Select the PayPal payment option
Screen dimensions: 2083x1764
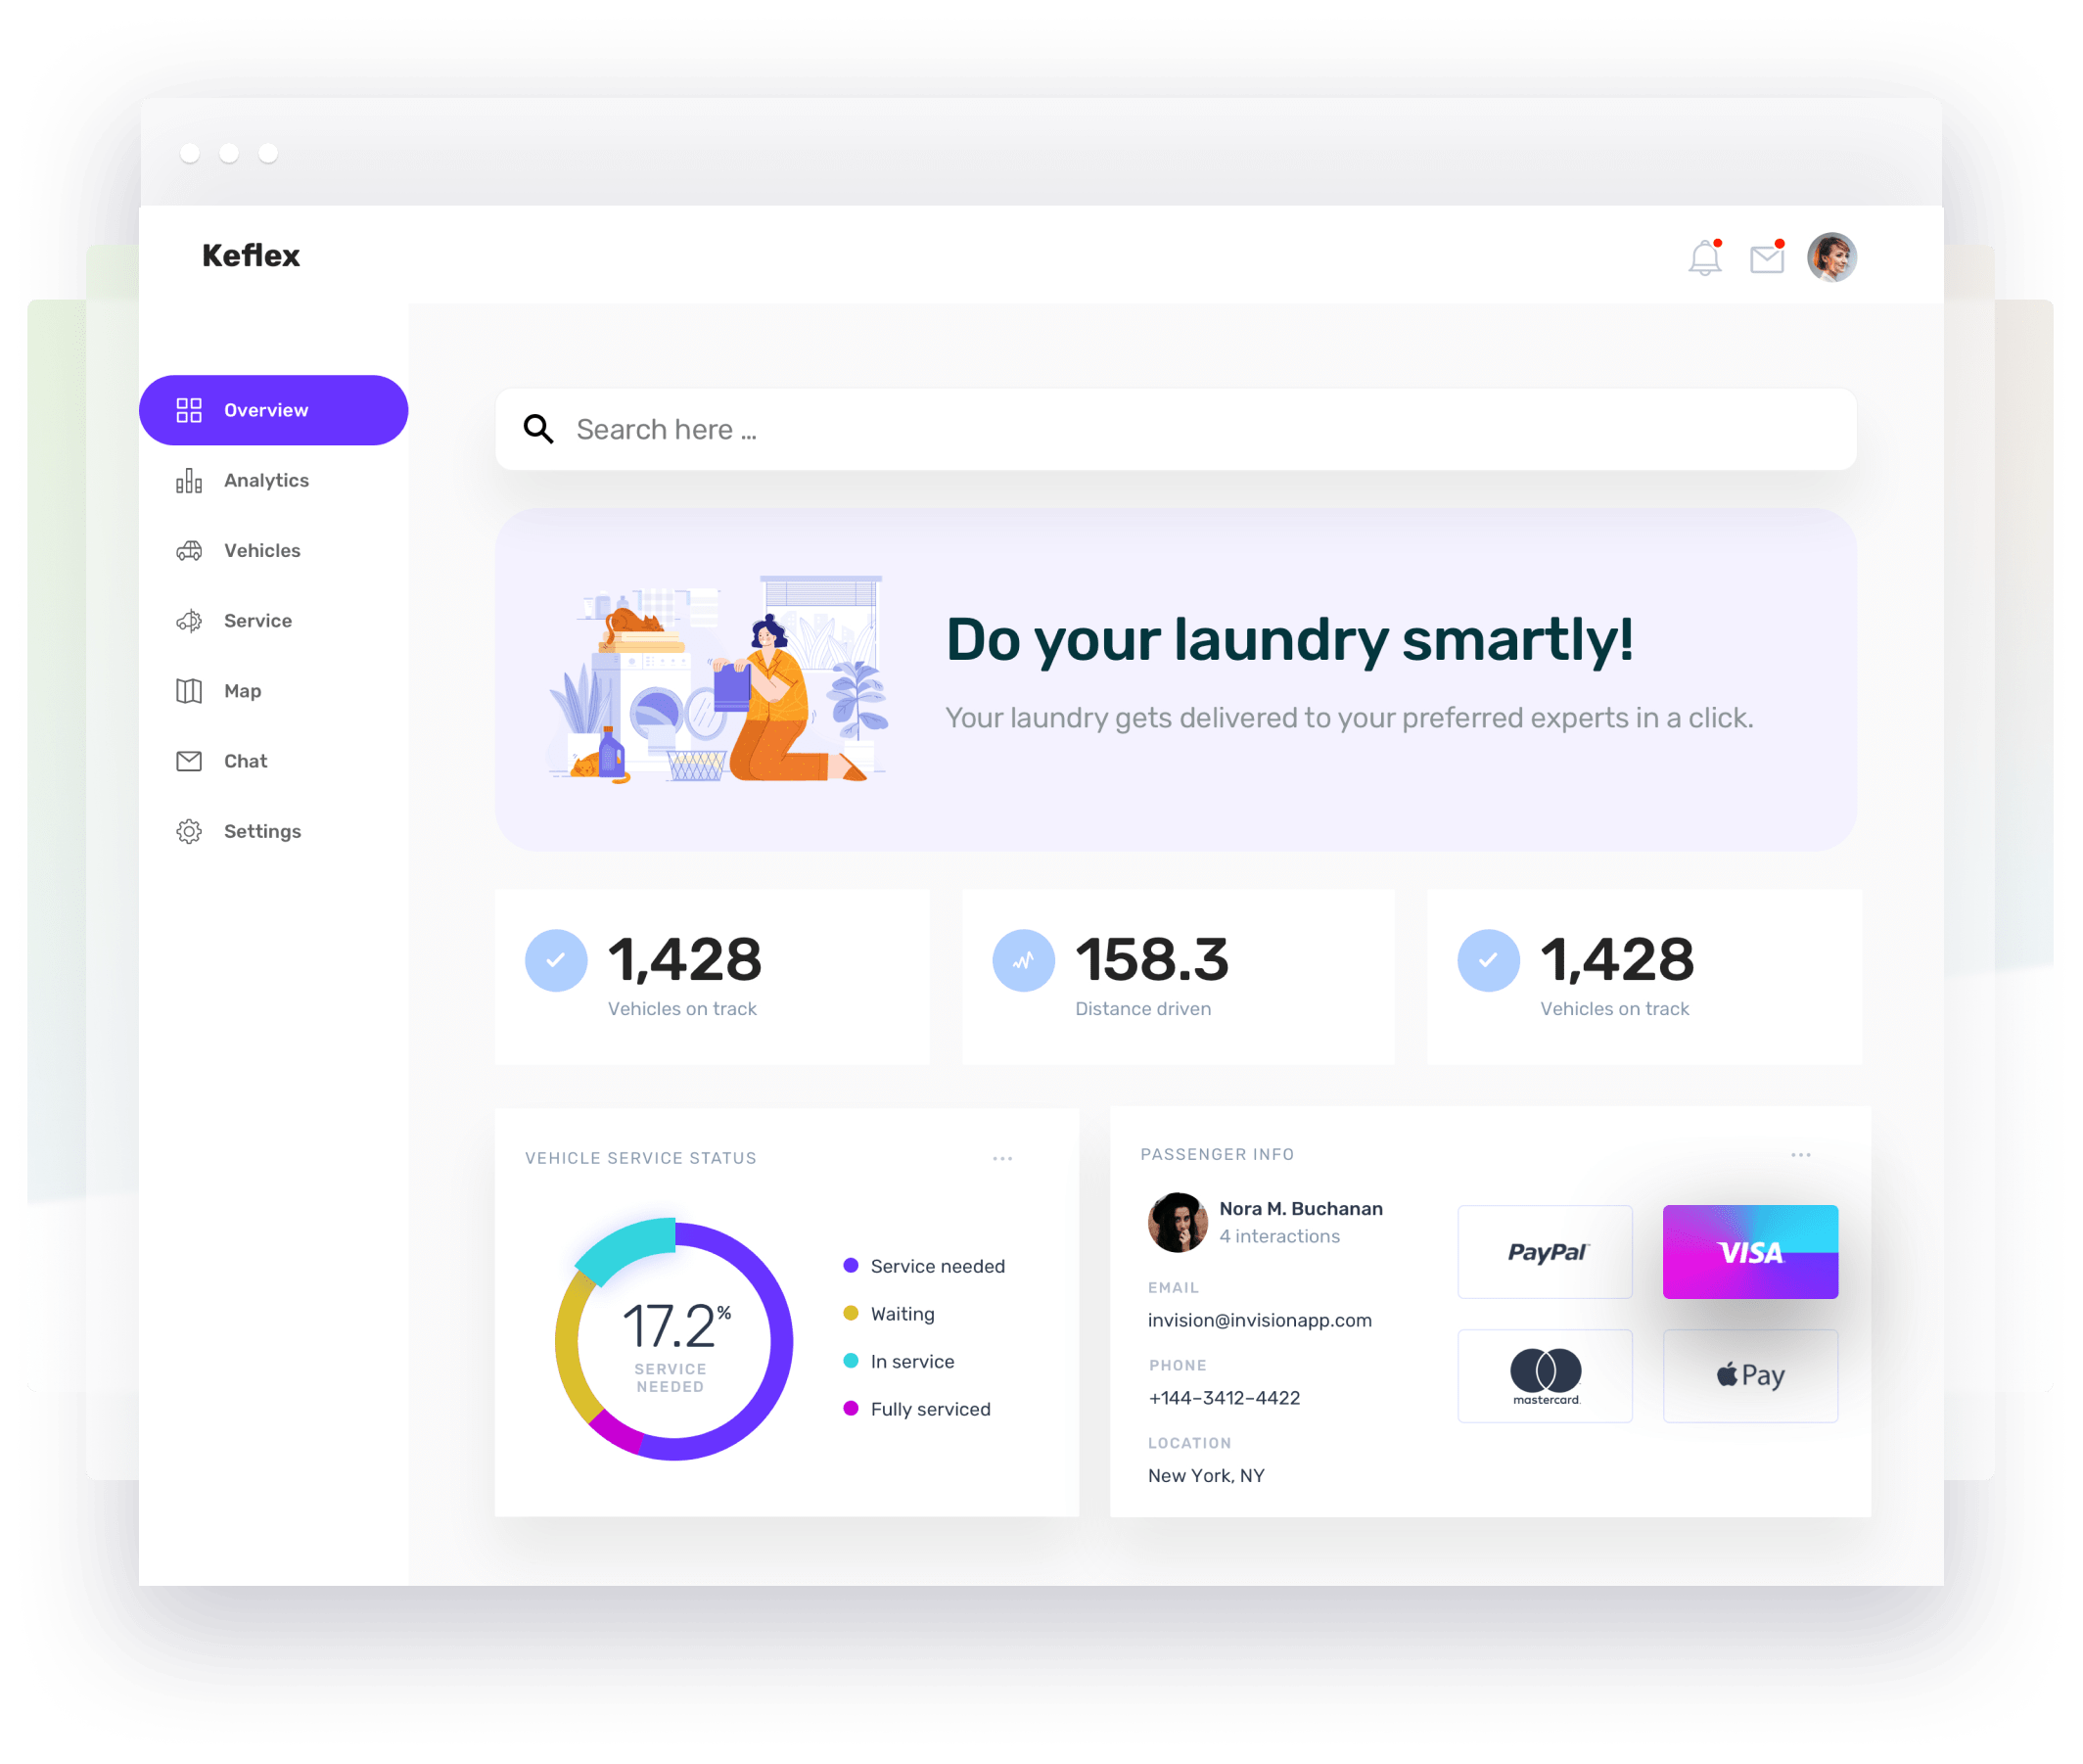pyautogui.click(x=1544, y=1252)
